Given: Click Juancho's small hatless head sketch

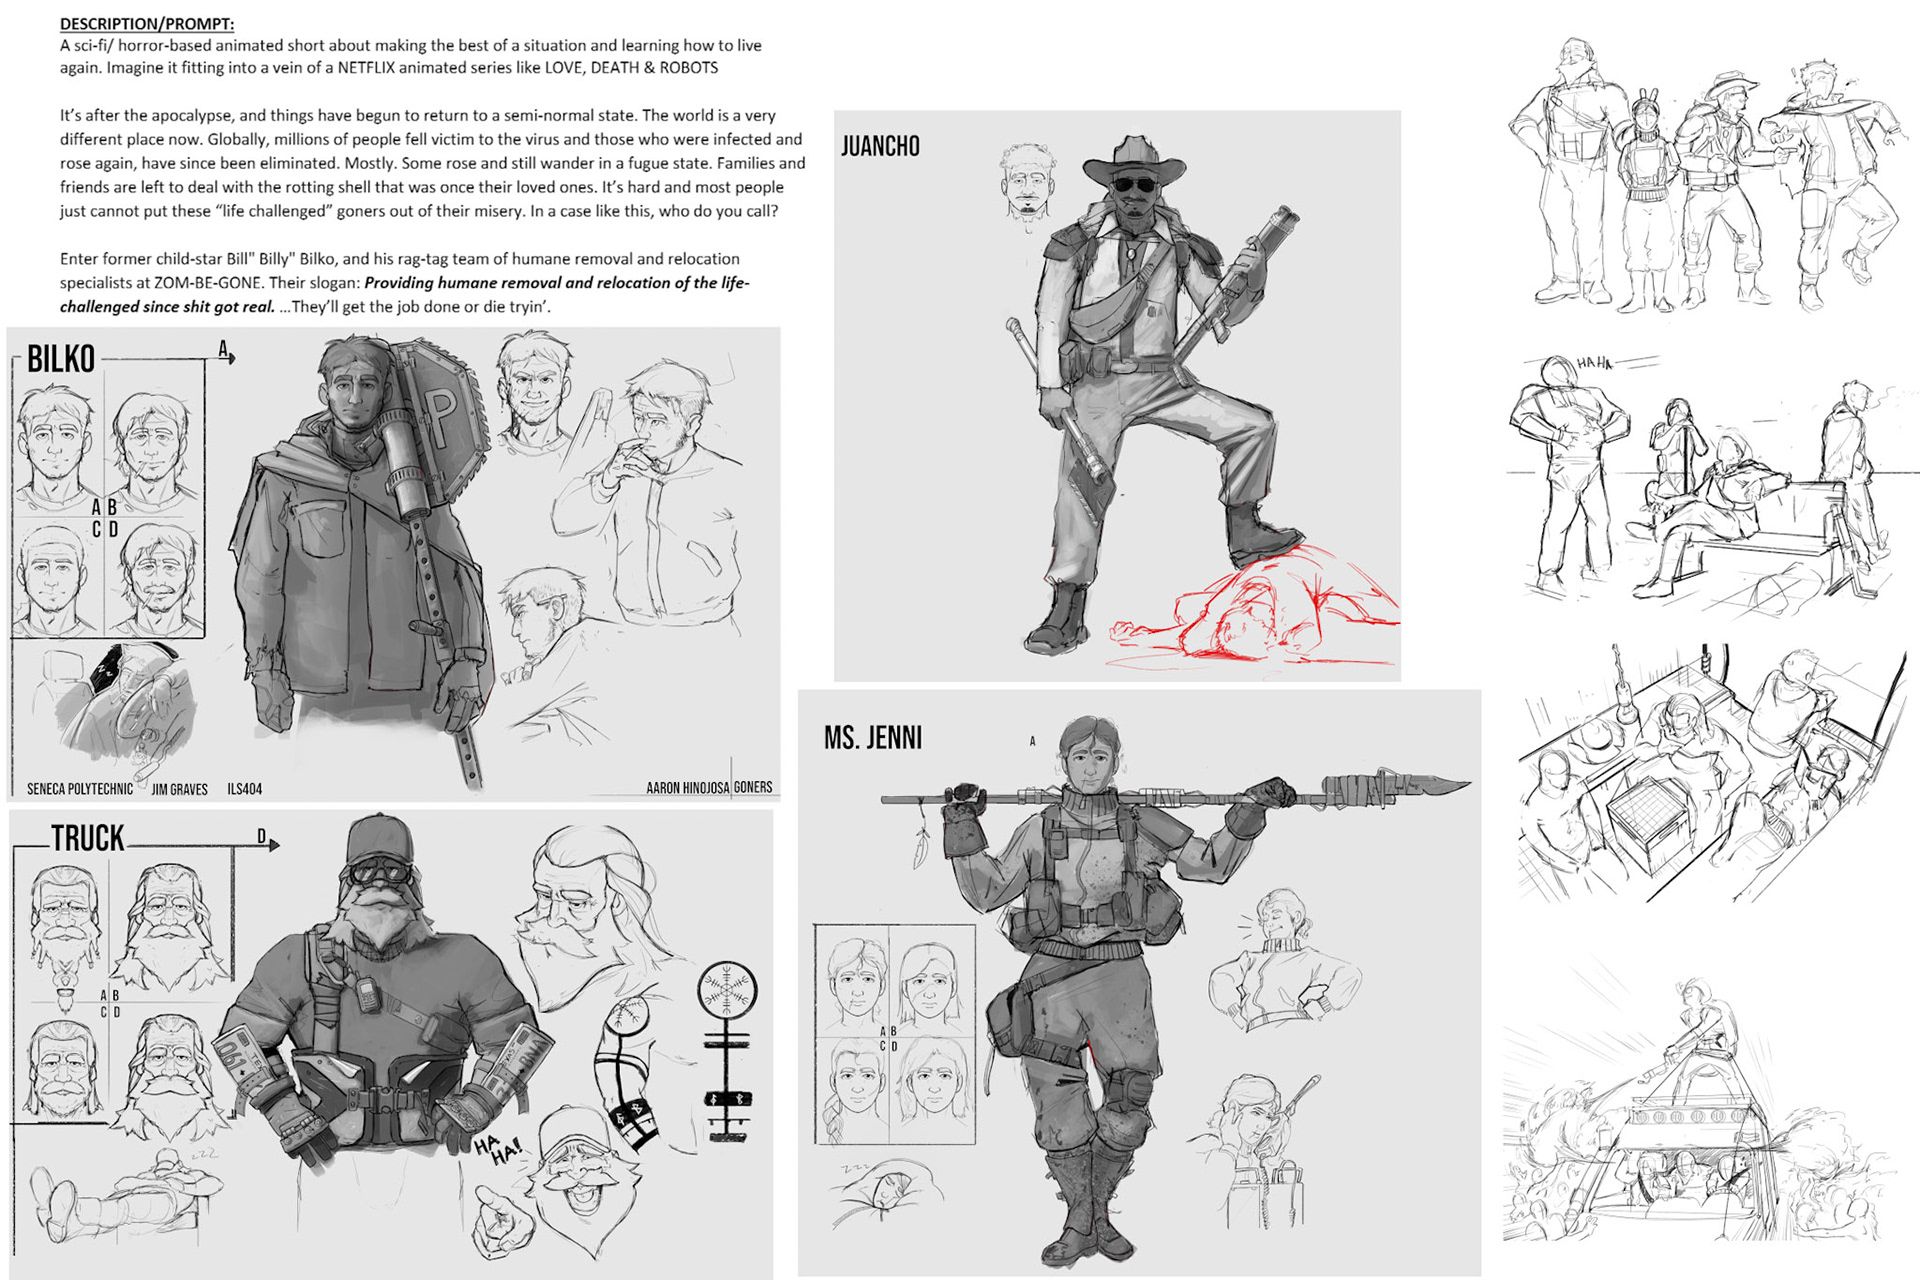Looking at the screenshot, I should [x=1027, y=187].
